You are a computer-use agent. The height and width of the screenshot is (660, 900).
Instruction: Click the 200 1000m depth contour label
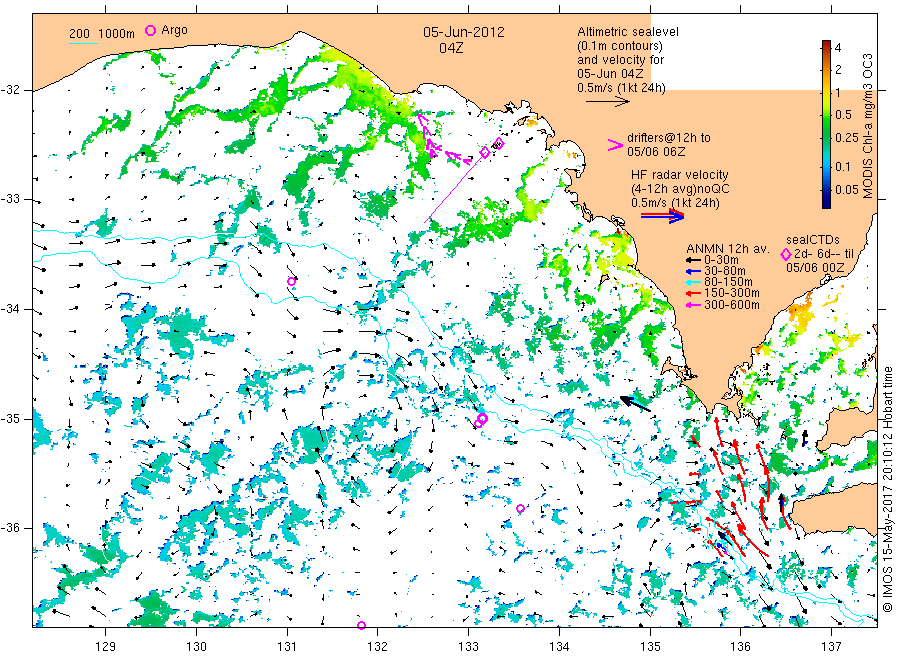[x=102, y=34]
